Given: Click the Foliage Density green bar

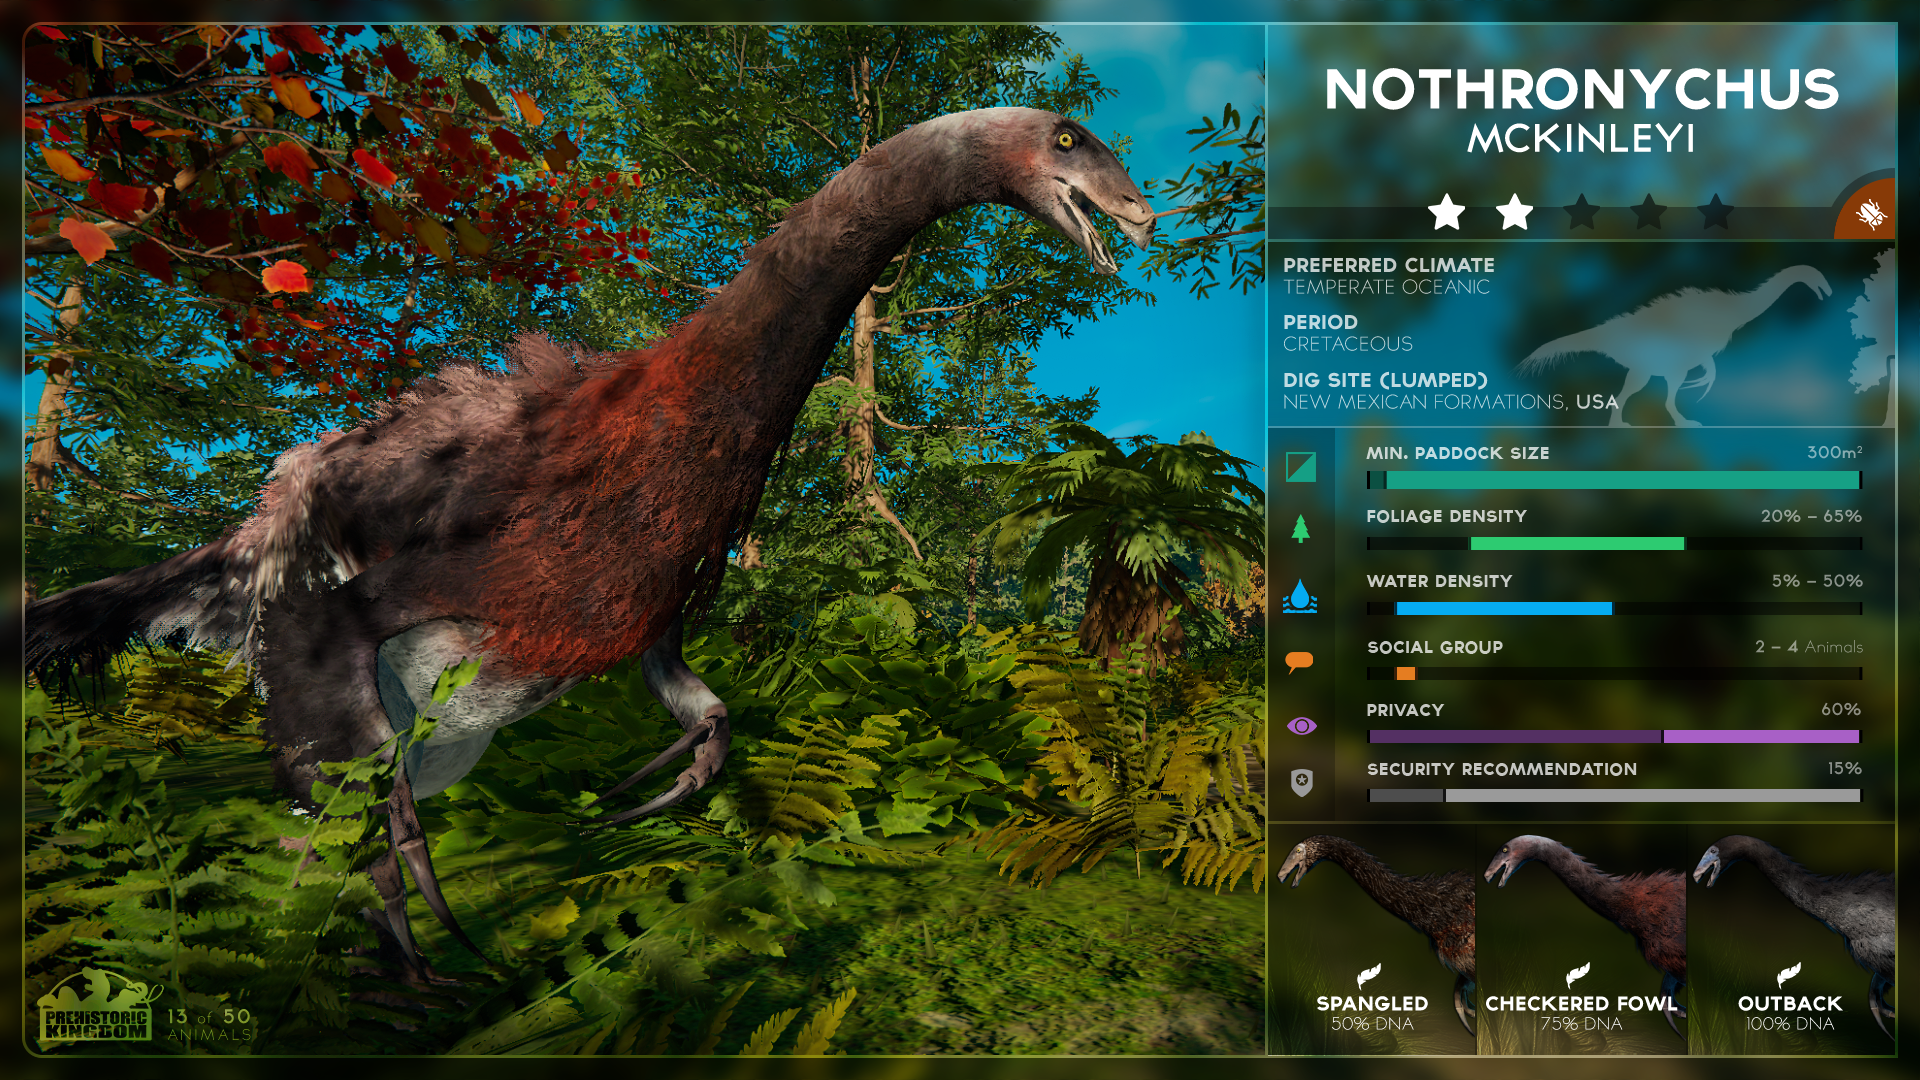Looking at the screenshot, I should [x=1577, y=544].
